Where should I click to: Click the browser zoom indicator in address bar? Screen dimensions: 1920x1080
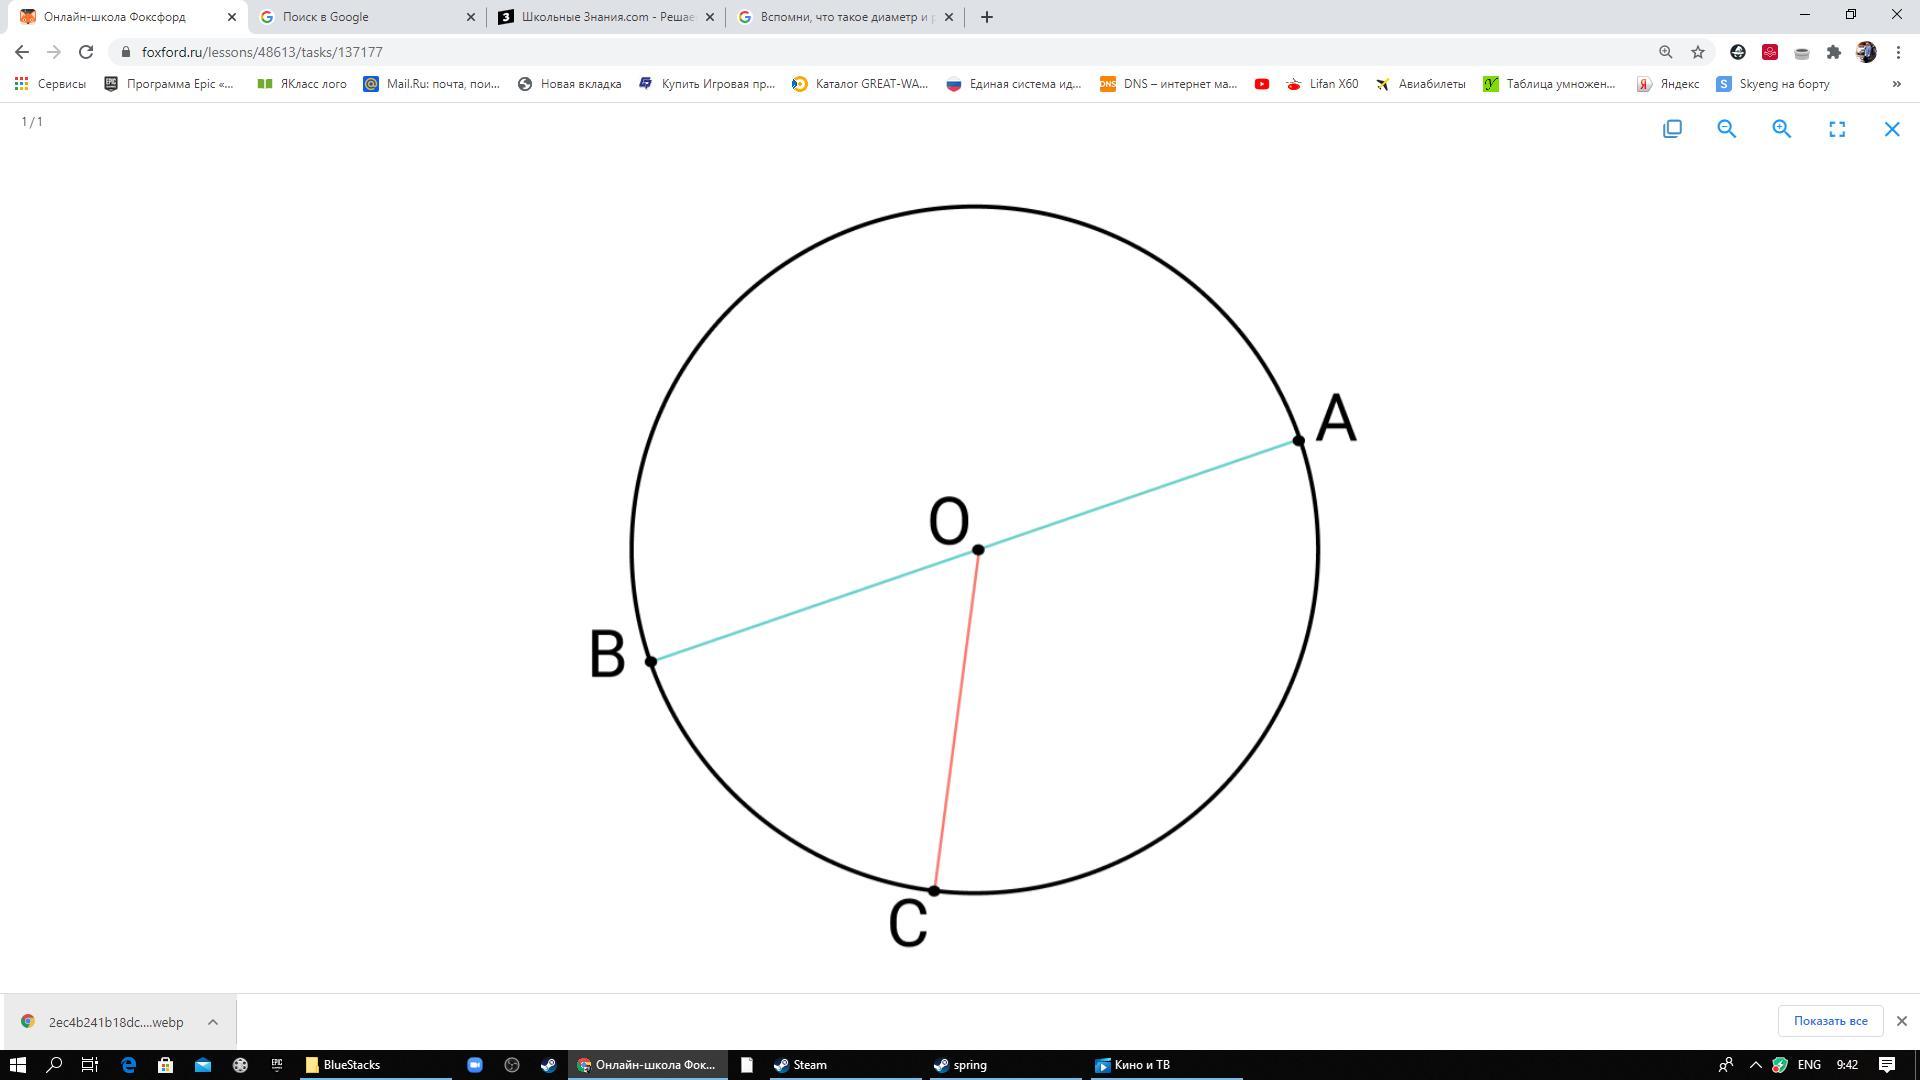pyautogui.click(x=1665, y=52)
